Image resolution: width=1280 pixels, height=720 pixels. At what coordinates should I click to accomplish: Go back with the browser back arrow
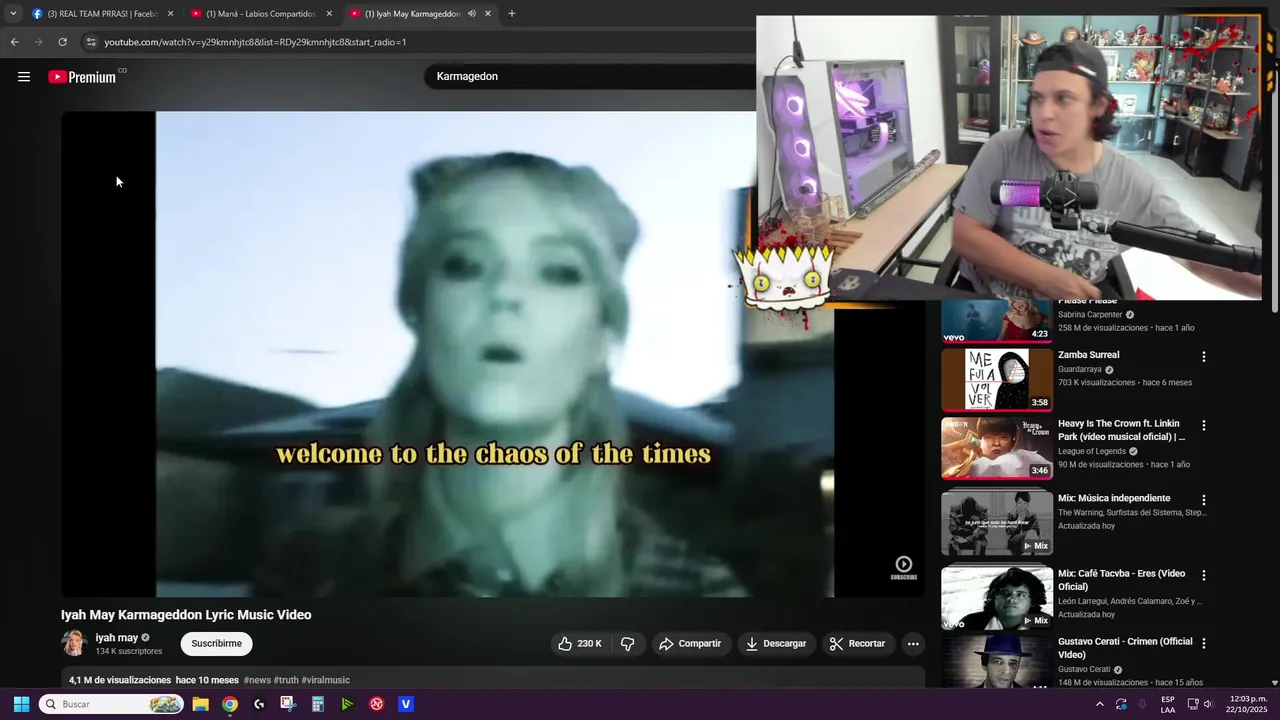pyautogui.click(x=14, y=42)
